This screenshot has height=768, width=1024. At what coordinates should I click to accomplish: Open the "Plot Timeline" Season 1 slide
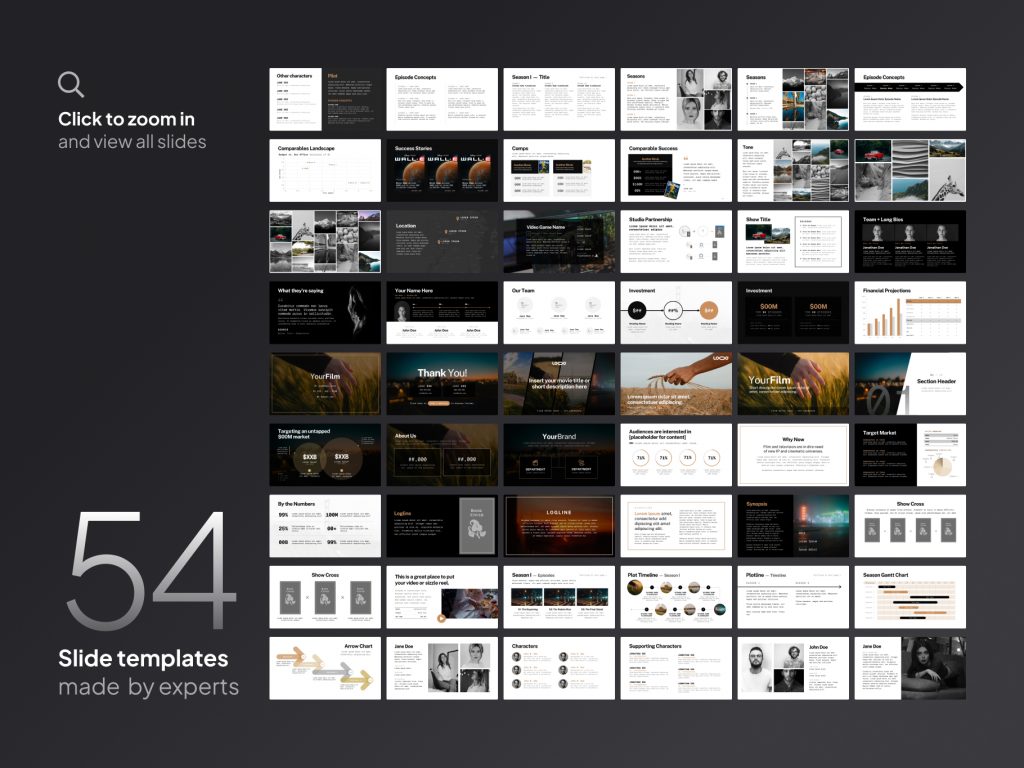[676, 596]
